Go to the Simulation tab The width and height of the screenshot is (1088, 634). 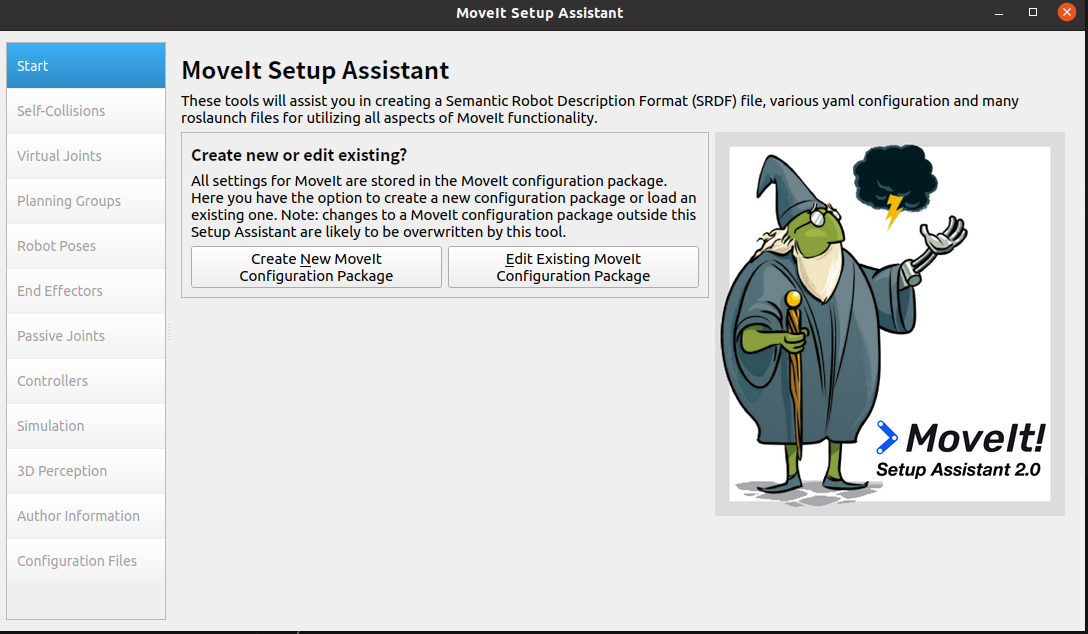pos(85,426)
